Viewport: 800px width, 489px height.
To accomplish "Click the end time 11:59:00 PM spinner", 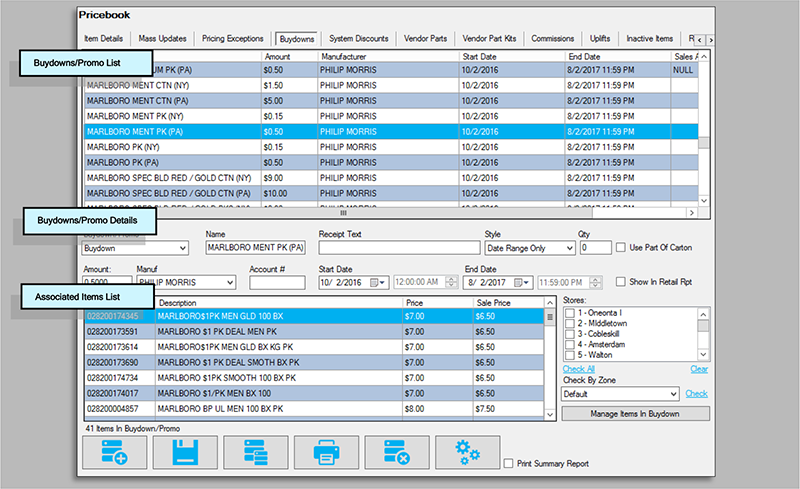I will (x=596, y=282).
